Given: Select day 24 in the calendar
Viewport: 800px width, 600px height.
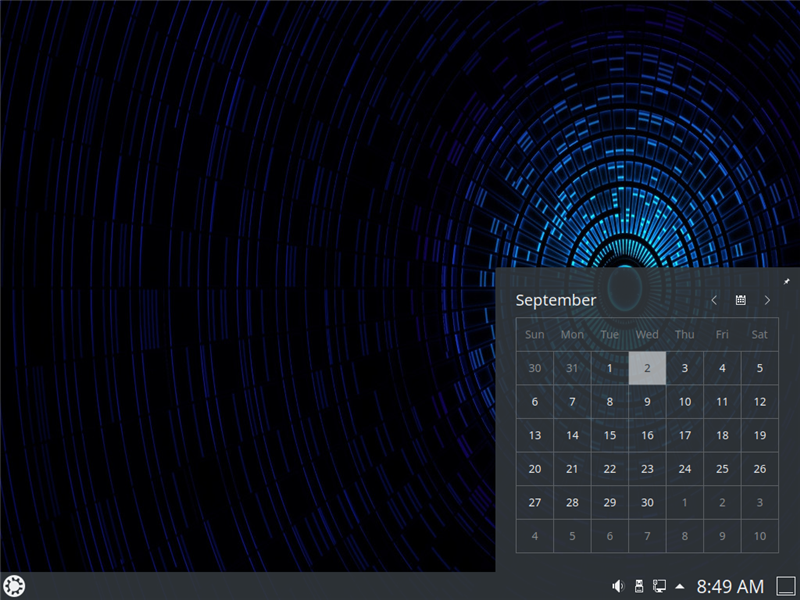Looking at the screenshot, I should [x=685, y=469].
